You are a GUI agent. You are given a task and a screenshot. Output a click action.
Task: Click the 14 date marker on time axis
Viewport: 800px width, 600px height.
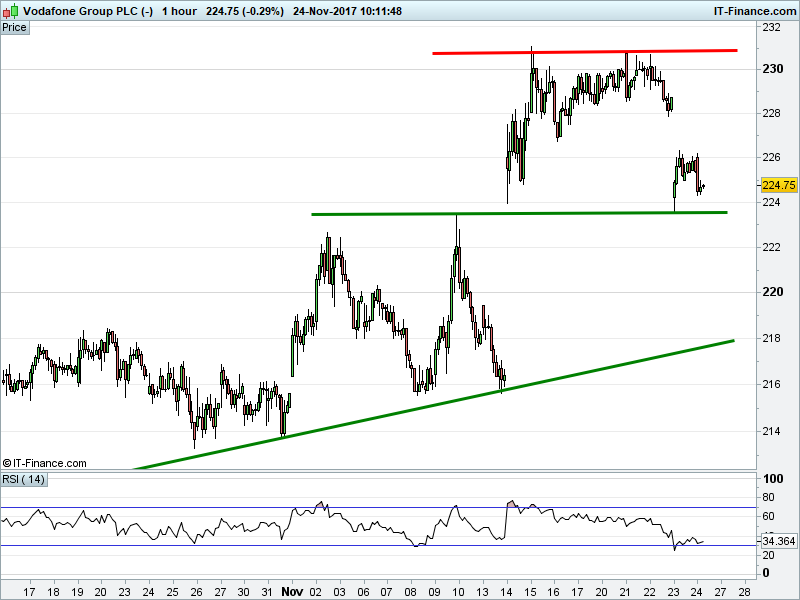[507, 592]
